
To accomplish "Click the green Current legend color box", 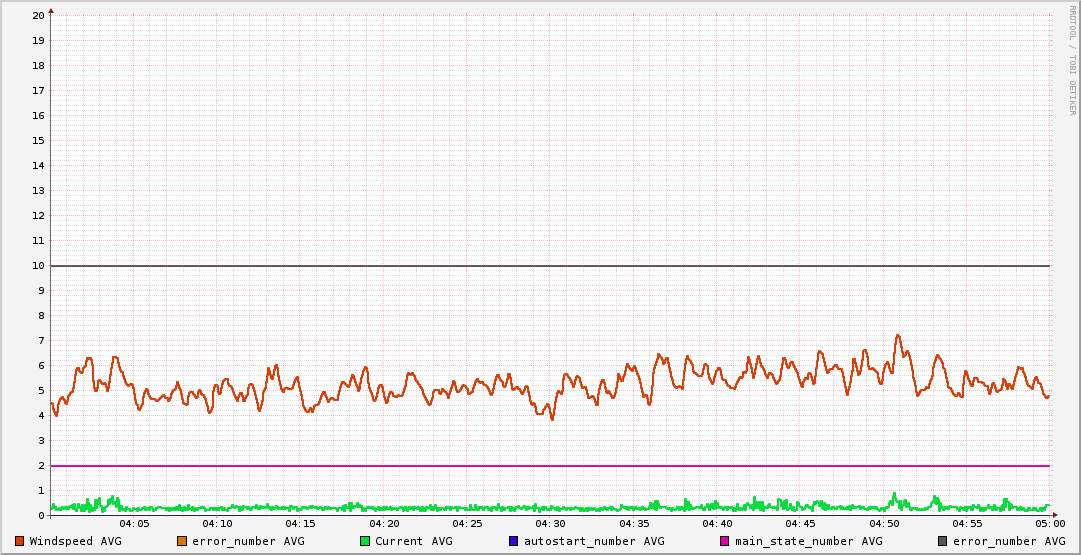I will point(365,541).
